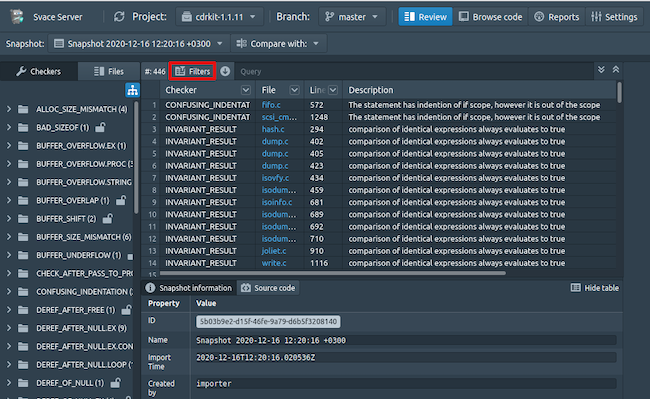Expand the ALLOC_SIZE_MISMATCH (4) folder
Screen dimensions: 650x399
pyautogui.click(x=9, y=109)
